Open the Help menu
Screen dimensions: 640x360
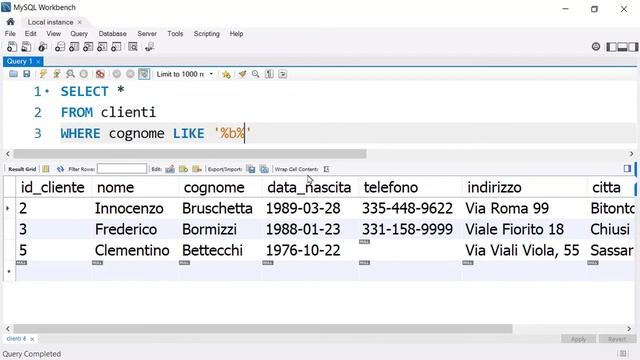point(236,33)
